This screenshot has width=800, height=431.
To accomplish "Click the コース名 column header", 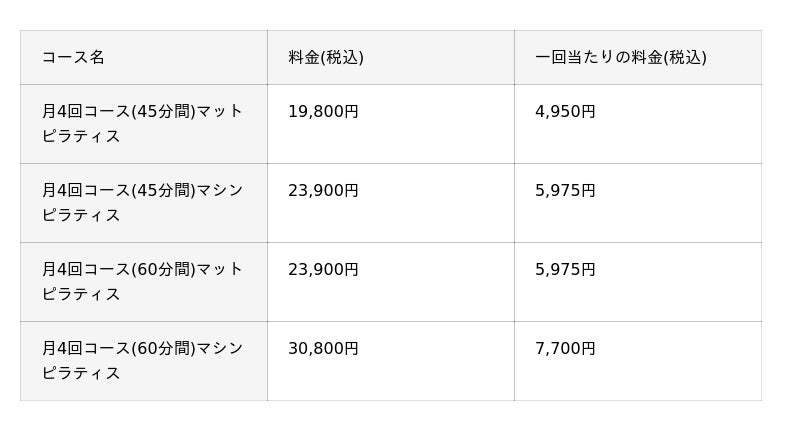I will (x=73, y=57).
